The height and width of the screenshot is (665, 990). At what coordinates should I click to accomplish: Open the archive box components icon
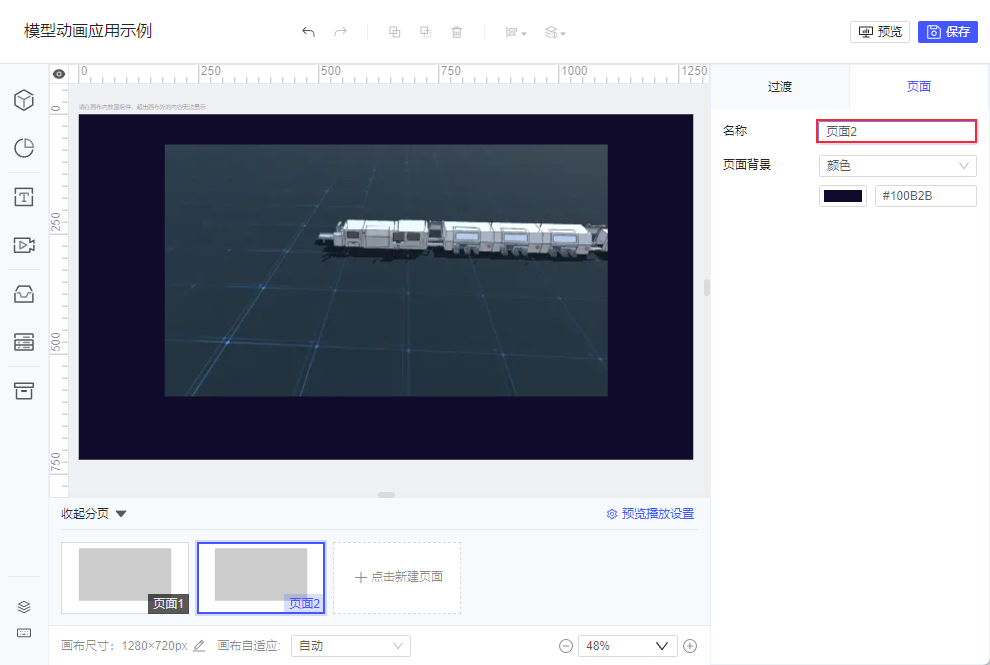pos(24,390)
